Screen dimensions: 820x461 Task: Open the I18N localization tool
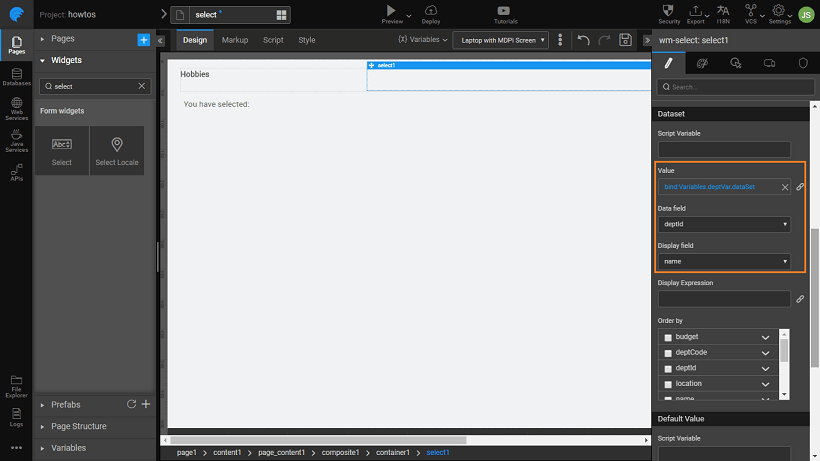click(x=723, y=12)
